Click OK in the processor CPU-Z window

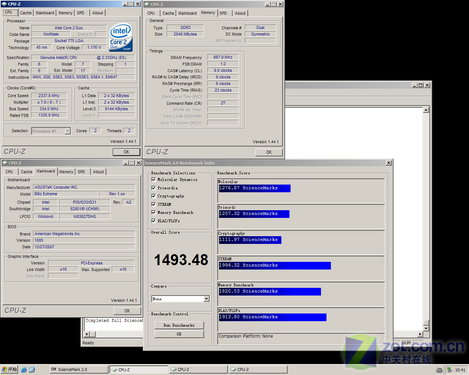point(126,152)
